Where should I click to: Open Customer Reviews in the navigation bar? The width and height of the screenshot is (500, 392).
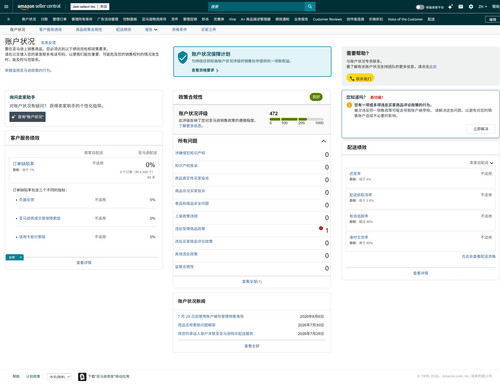coord(327,19)
